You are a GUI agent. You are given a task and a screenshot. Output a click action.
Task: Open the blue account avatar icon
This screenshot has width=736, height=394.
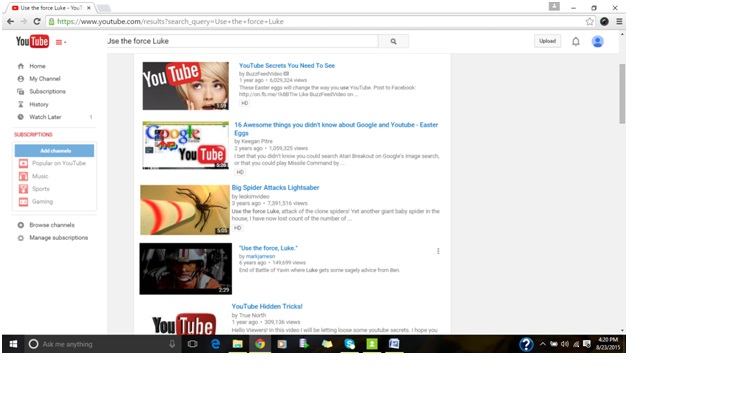598,41
